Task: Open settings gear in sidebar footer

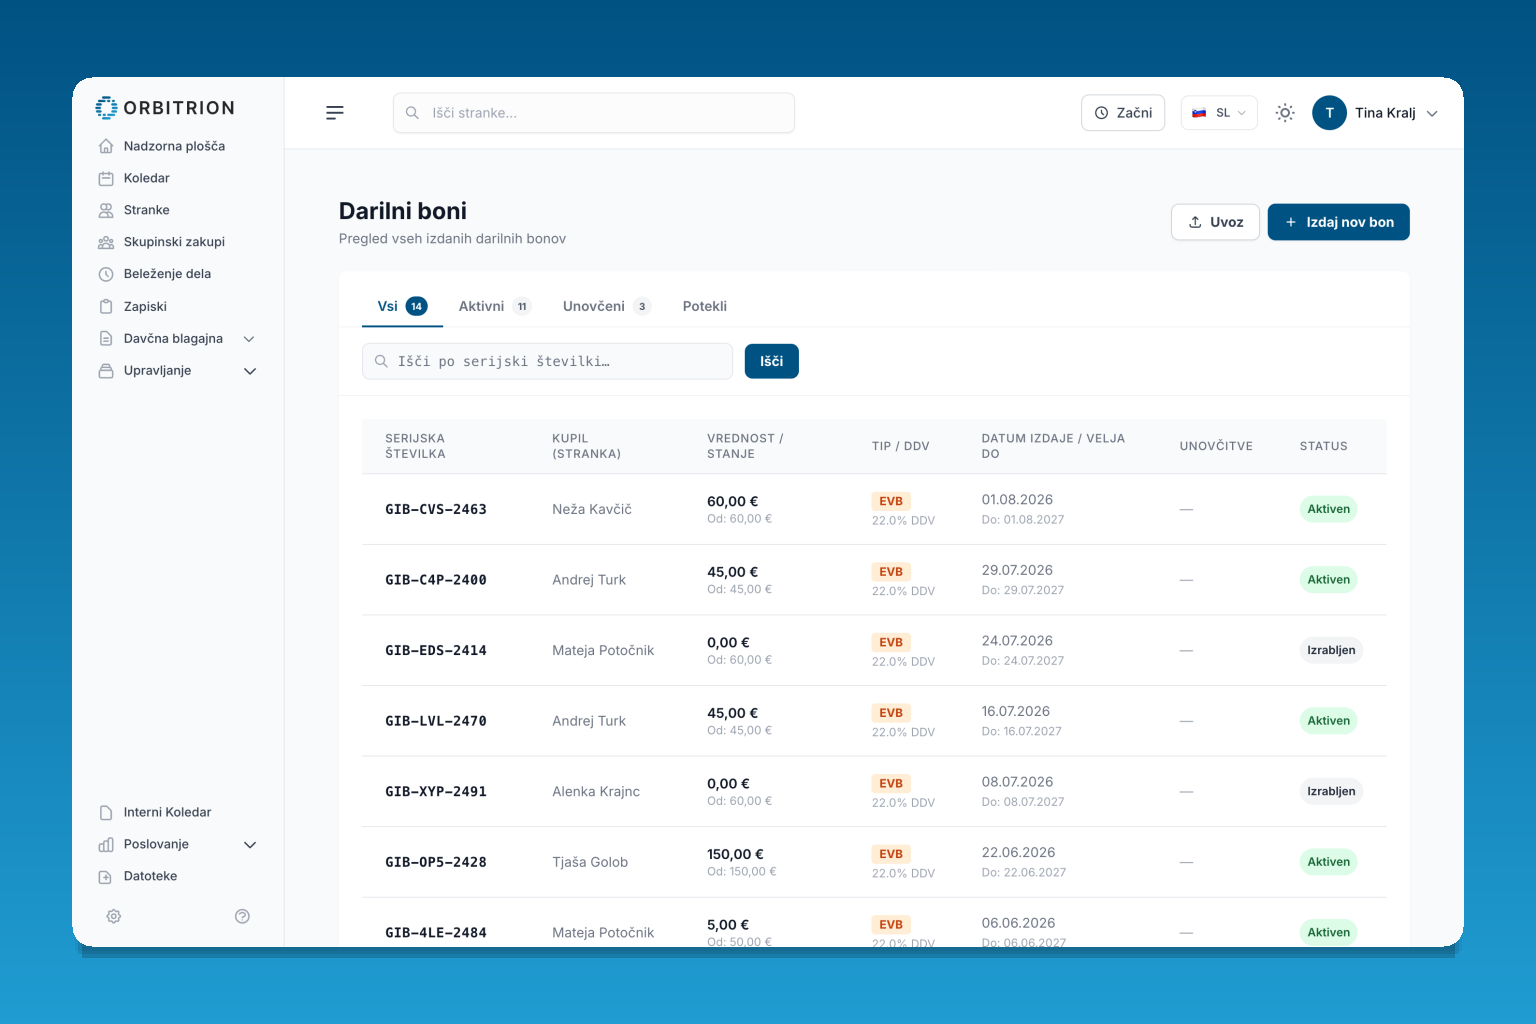Action: point(114,916)
